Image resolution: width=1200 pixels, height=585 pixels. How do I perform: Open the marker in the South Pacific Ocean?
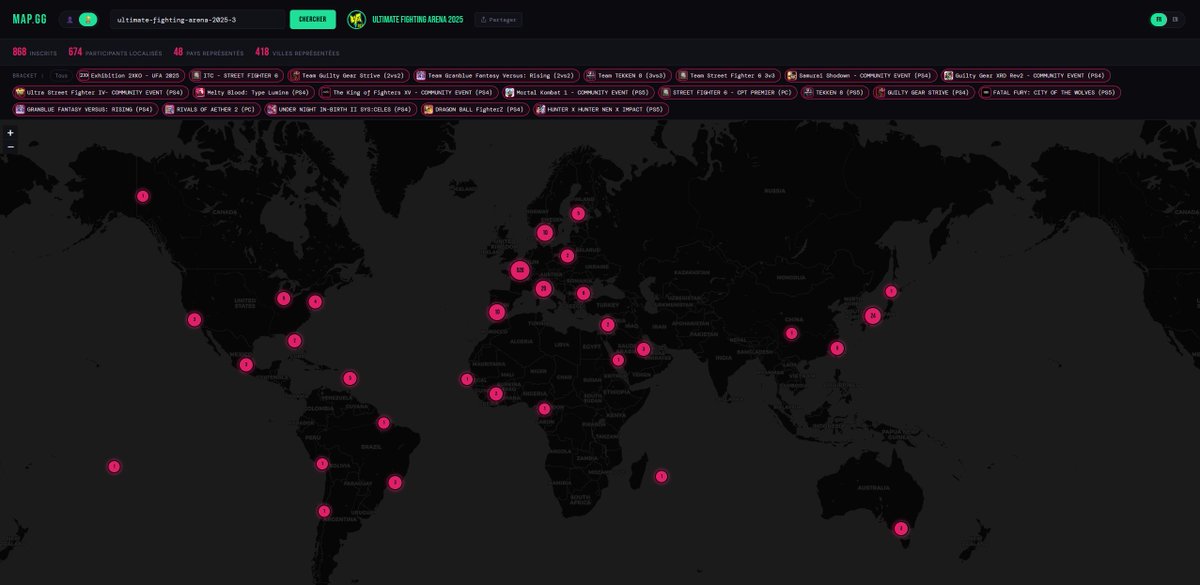click(x=114, y=466)
